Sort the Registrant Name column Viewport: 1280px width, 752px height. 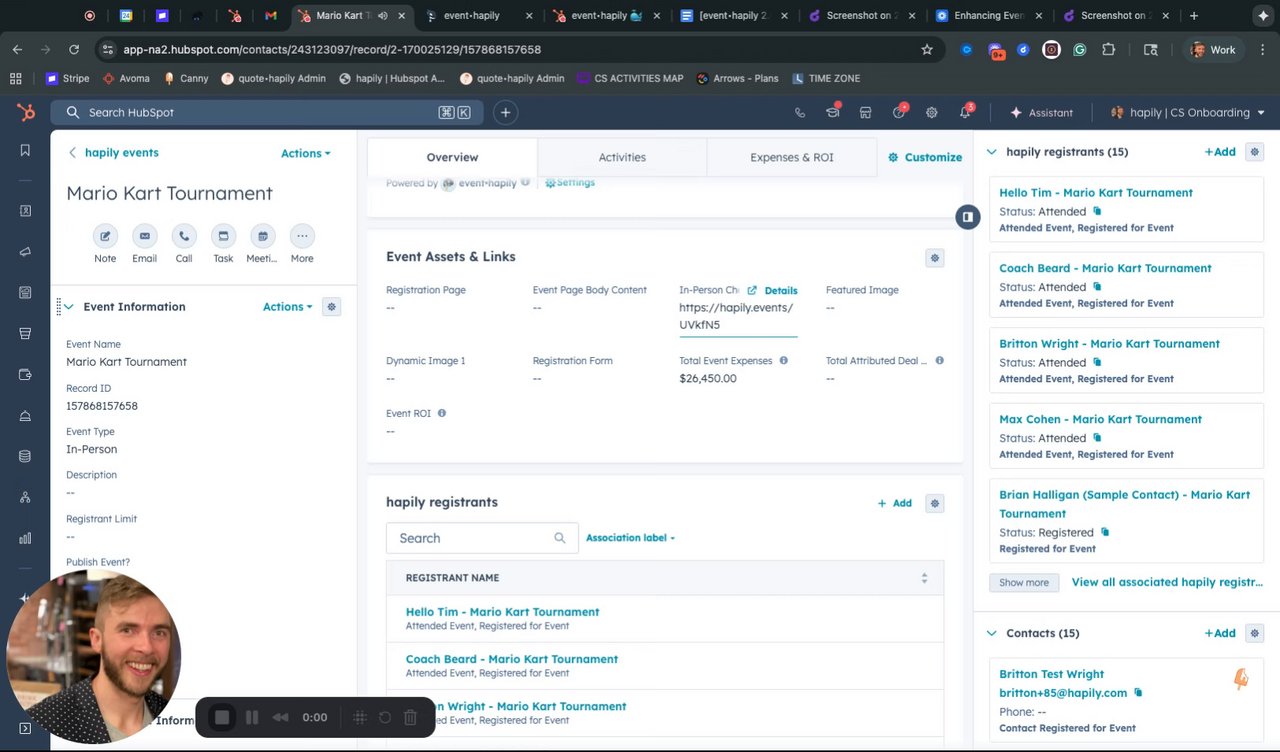[924, 578]
